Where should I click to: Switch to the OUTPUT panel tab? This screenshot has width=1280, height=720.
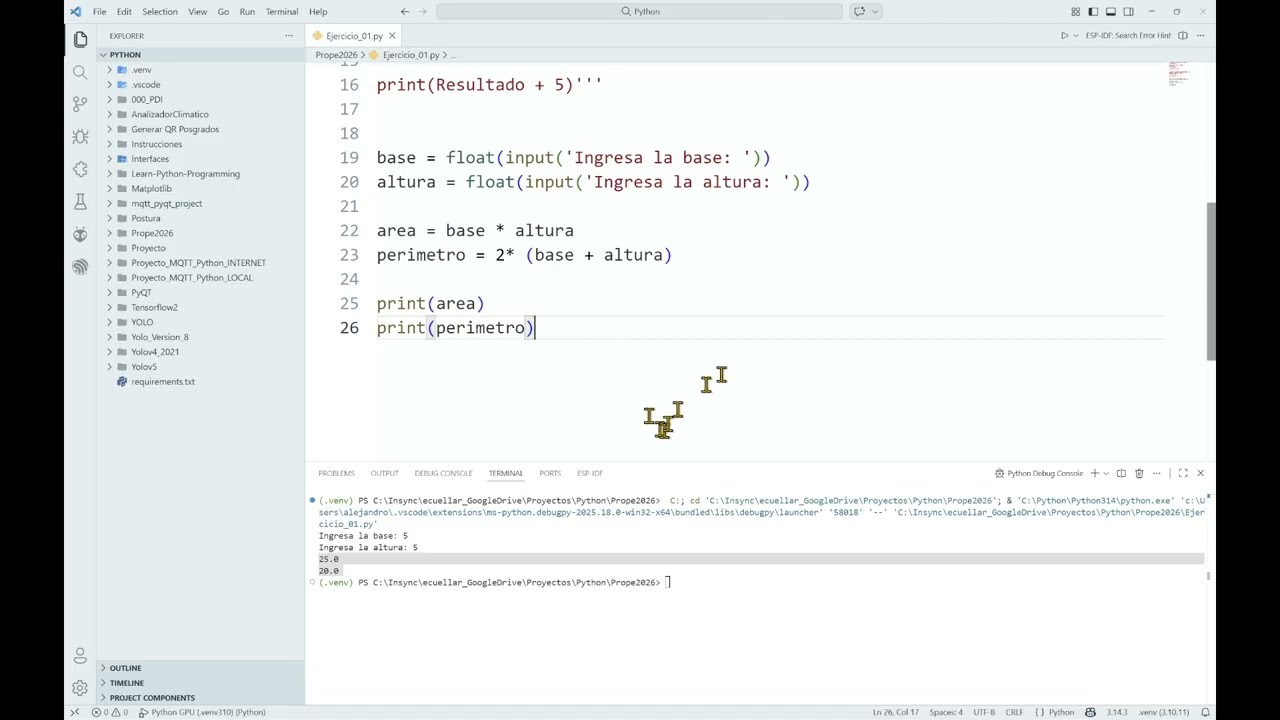point(384,473)
